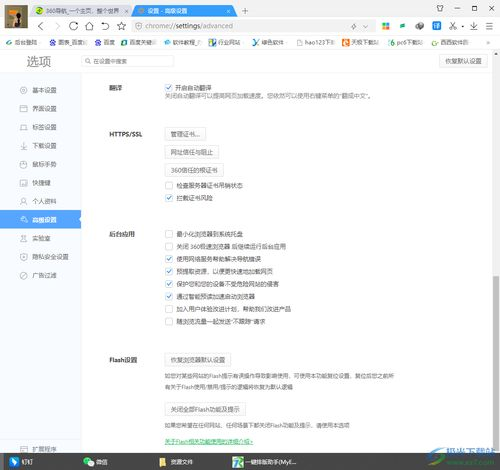Click the skin/shirt icon in the title bar
This screenshot has width=500, height=470.
(440, 8)
